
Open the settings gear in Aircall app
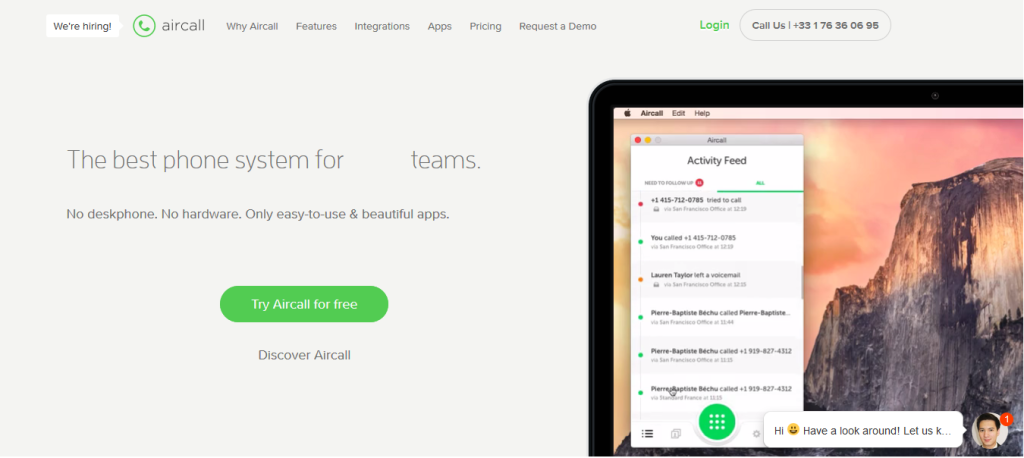click(x=756, y=434)
